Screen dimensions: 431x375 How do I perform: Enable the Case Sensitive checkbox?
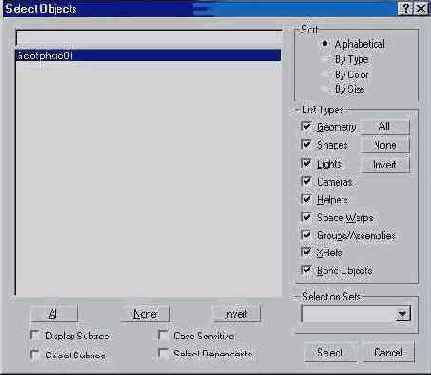[163, 335]
